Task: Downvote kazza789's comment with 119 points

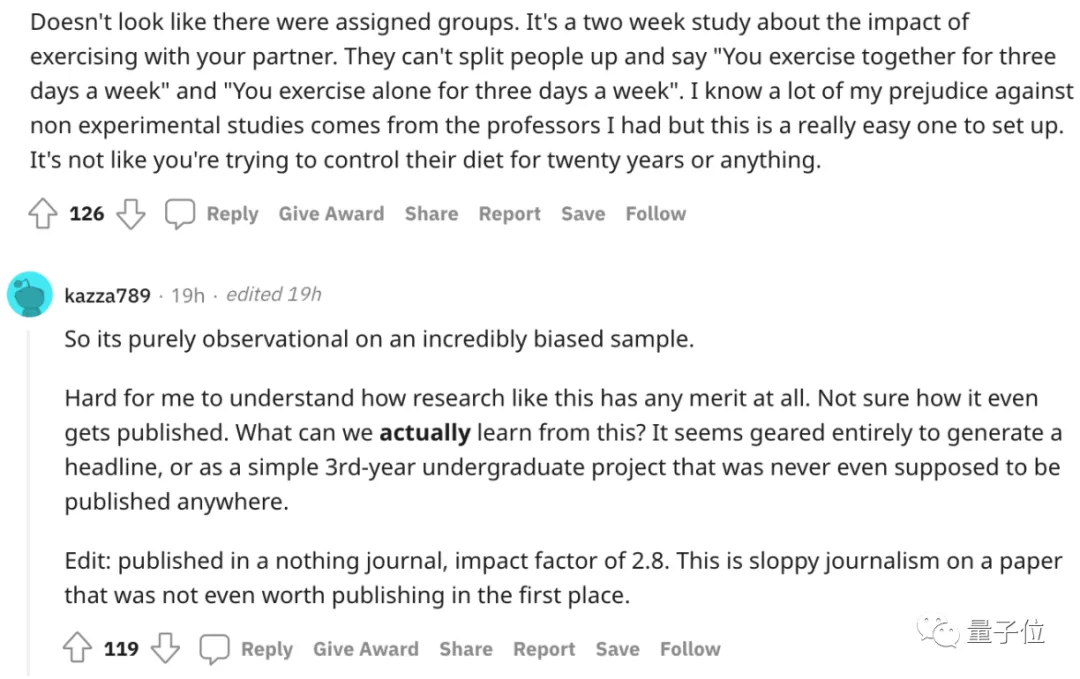Action: point(165,648)
